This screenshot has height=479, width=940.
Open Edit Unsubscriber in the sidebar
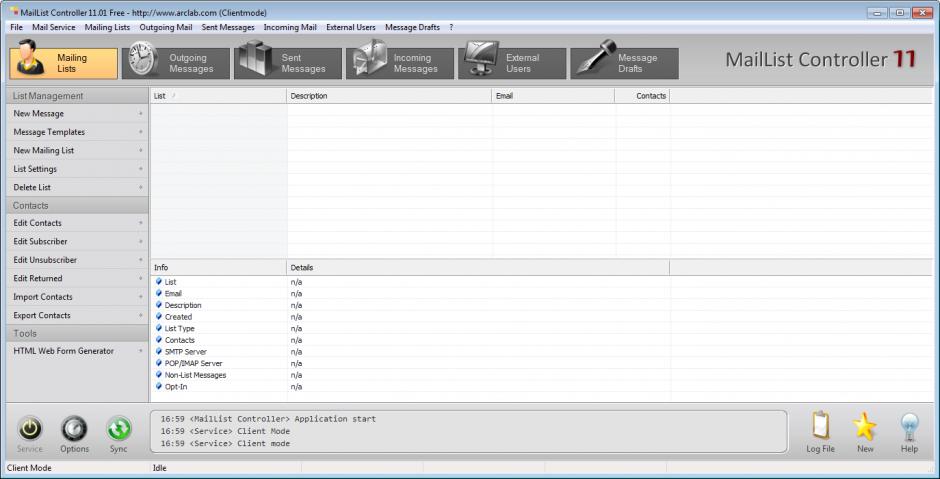[77, 260]
